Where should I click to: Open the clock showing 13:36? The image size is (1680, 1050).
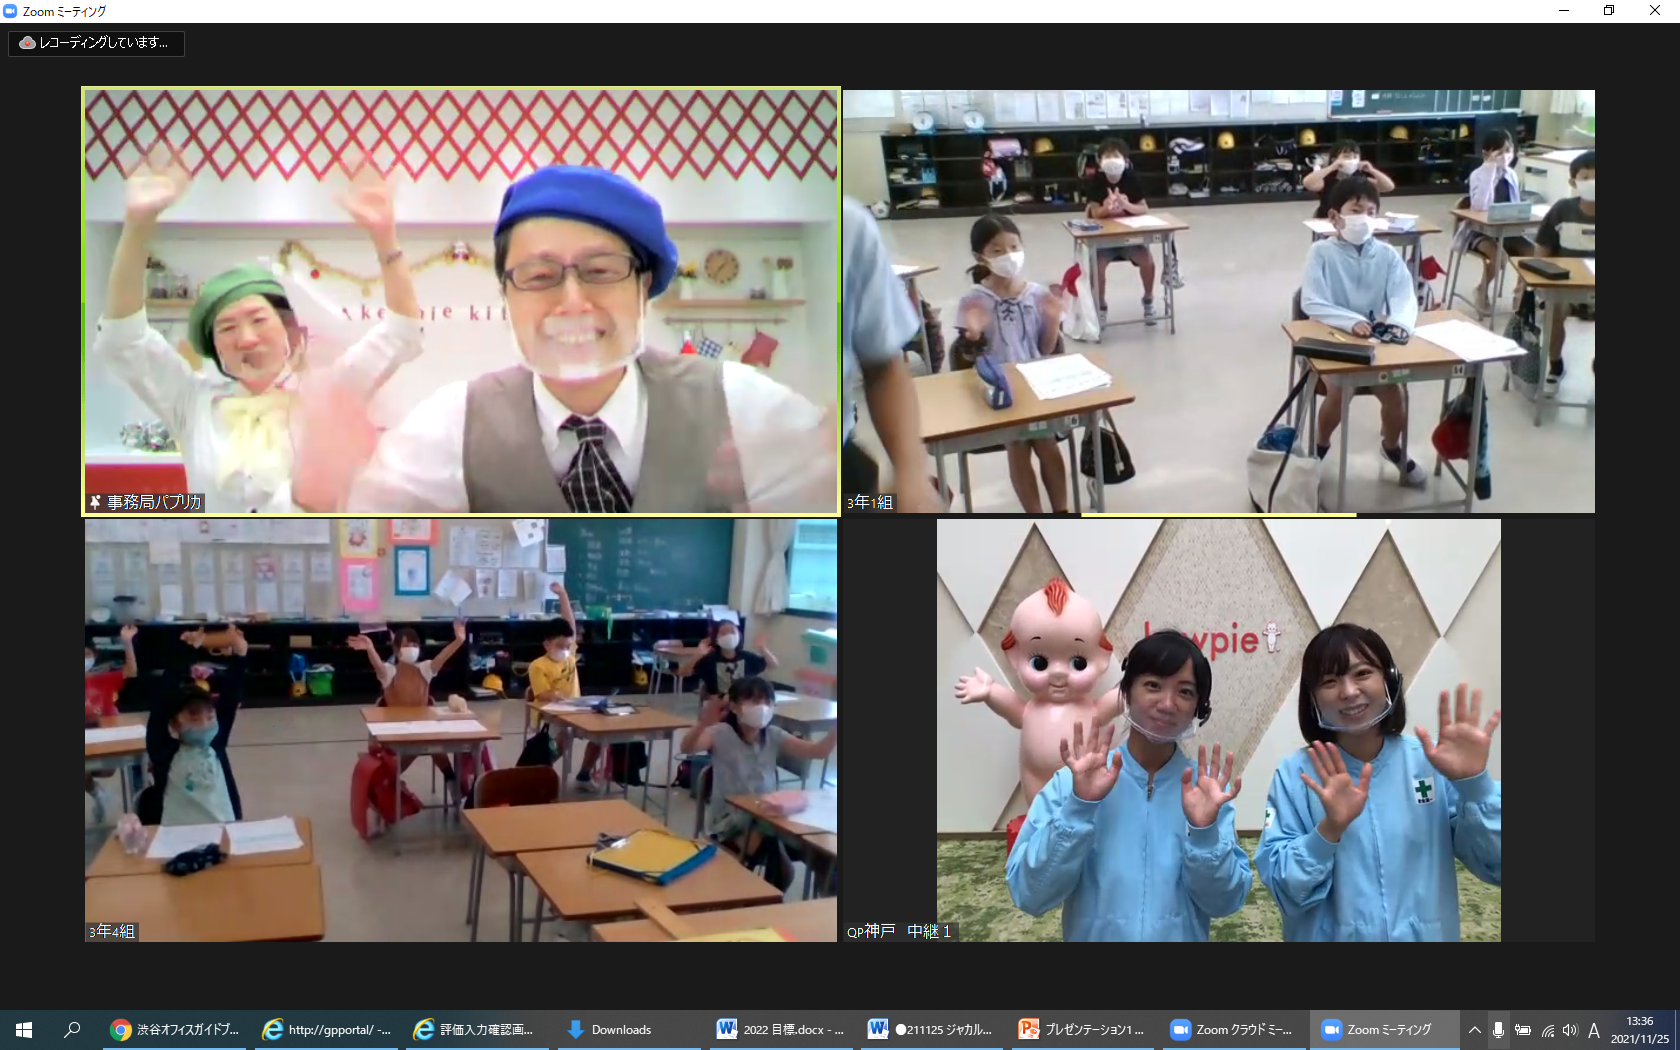(1640, 1030)
